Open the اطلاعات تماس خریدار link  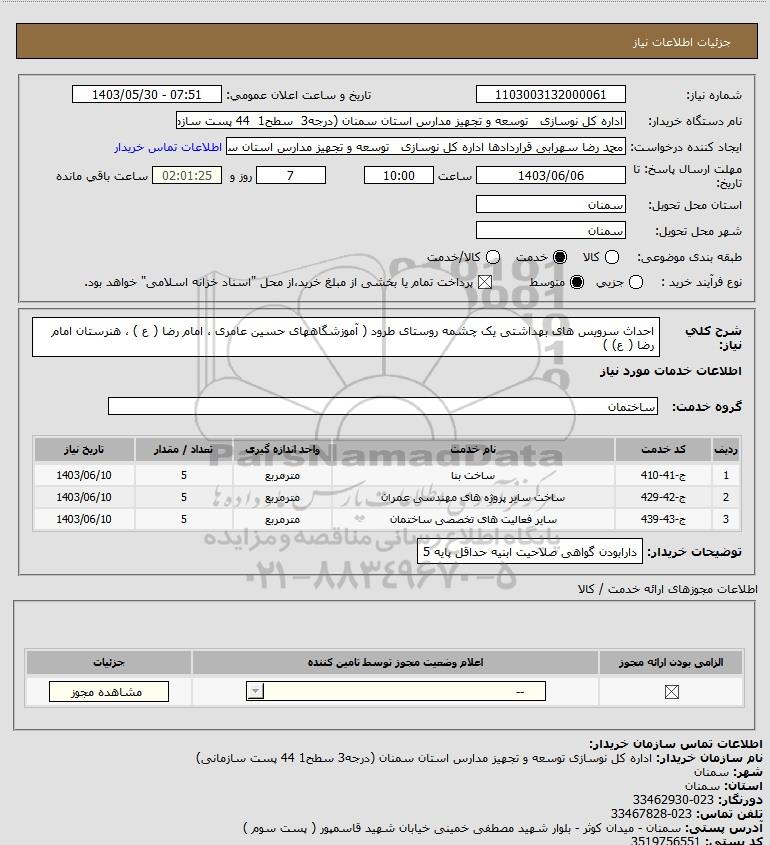point(168,147)
